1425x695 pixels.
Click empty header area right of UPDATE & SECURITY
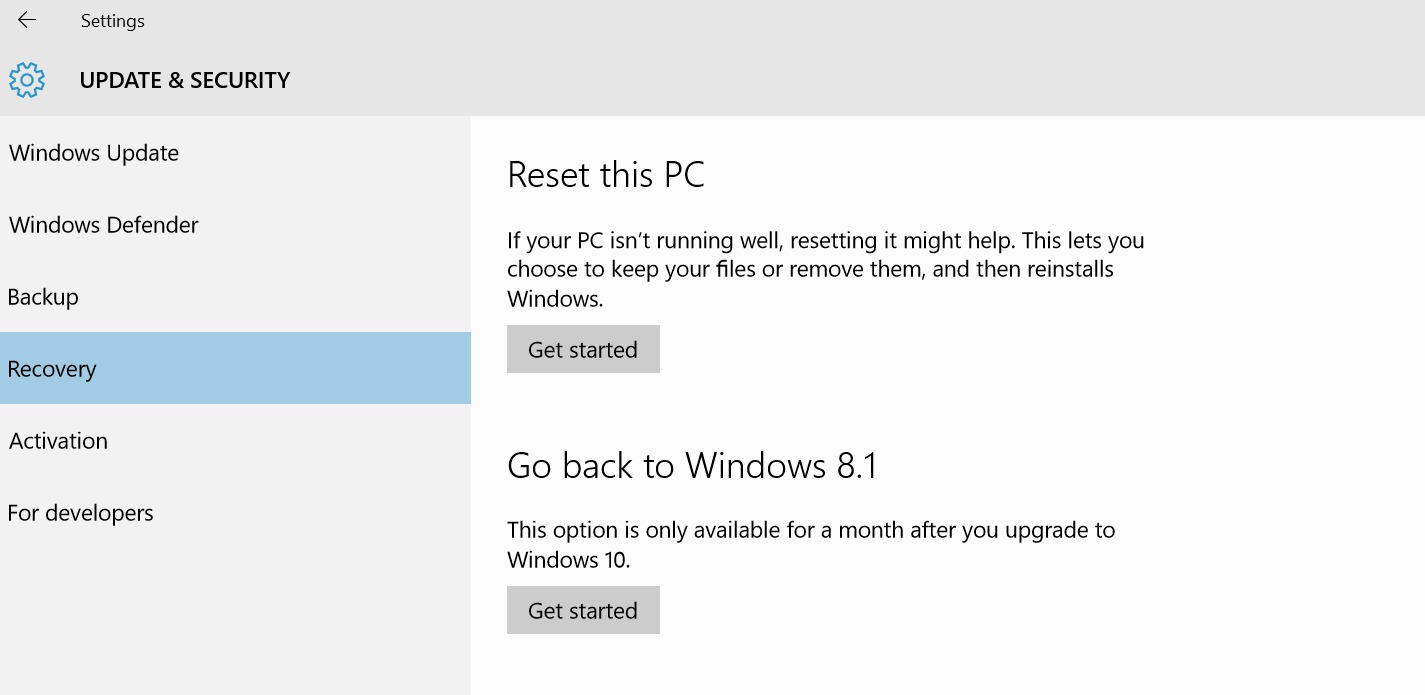(800, 80)
